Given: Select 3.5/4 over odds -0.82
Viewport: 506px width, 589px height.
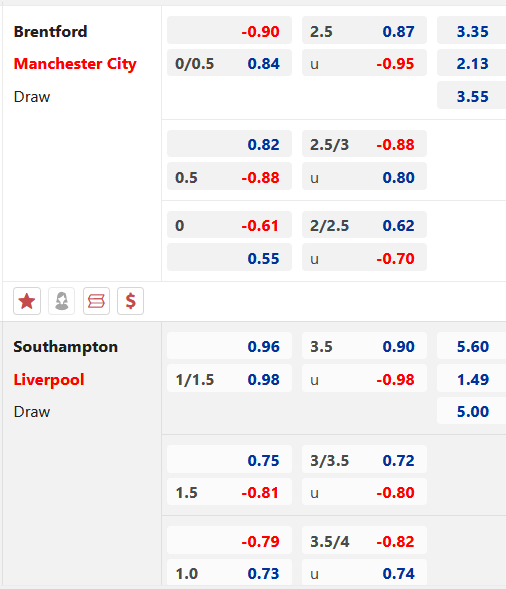Looking at the screenshot, I should click(364, 541).
